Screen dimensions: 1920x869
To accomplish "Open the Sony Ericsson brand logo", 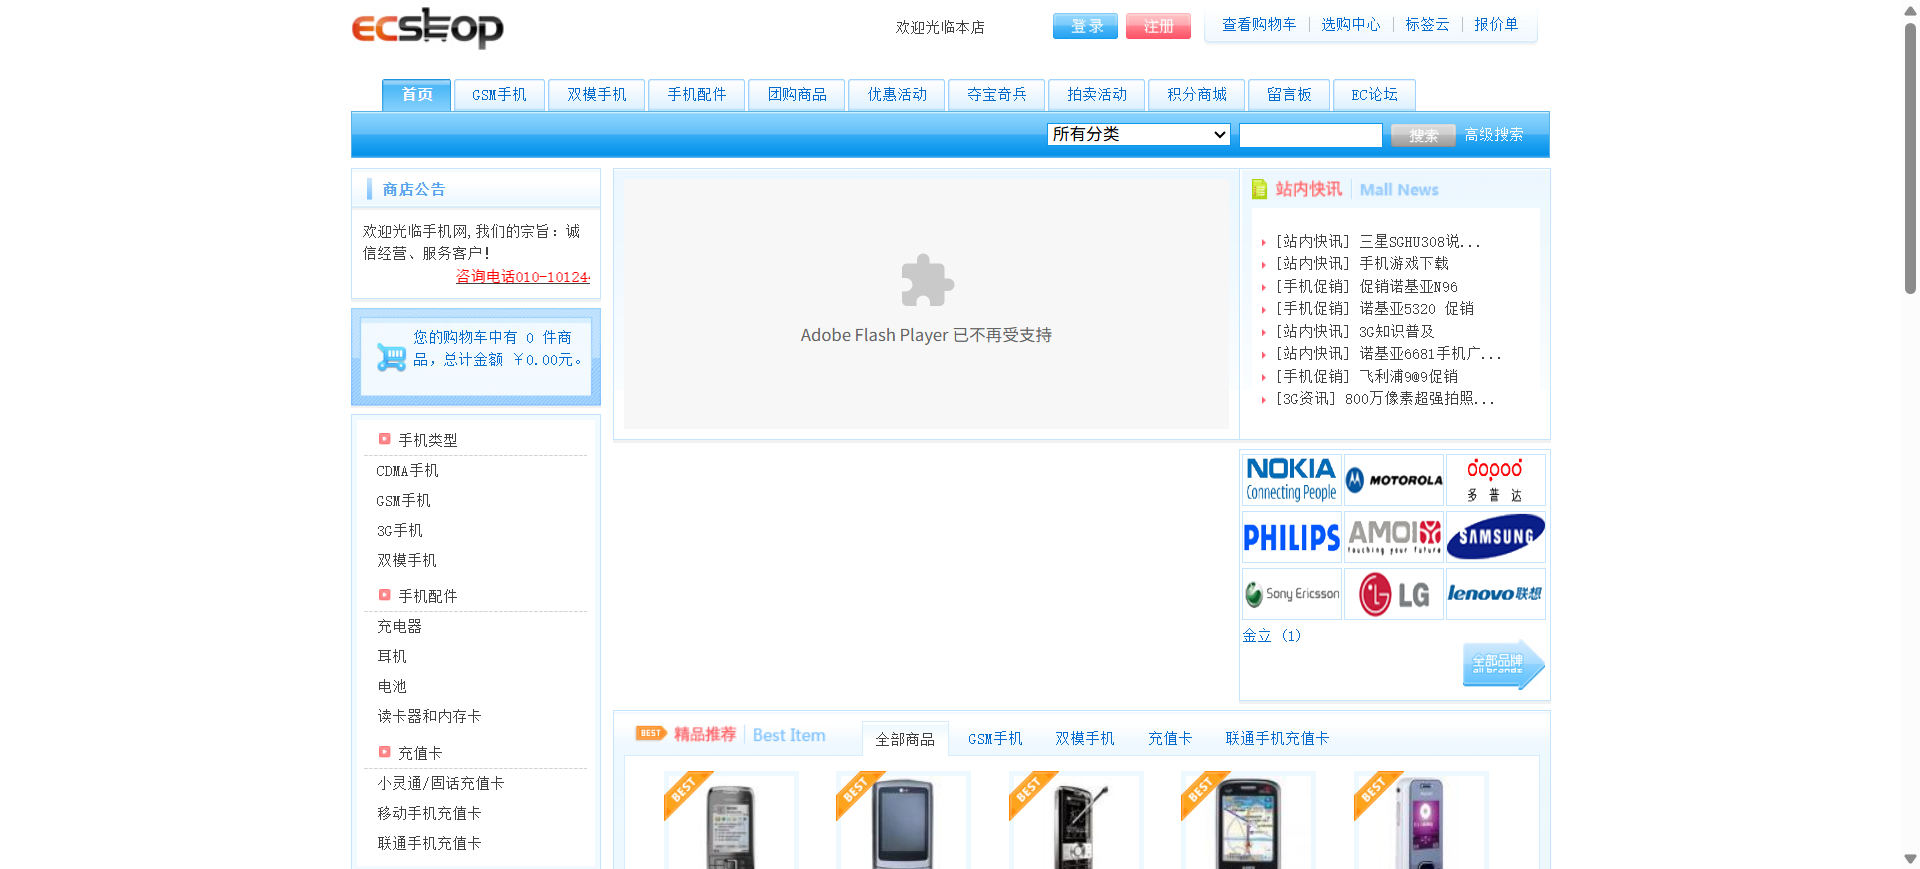I will click(x=1291, y=594).
